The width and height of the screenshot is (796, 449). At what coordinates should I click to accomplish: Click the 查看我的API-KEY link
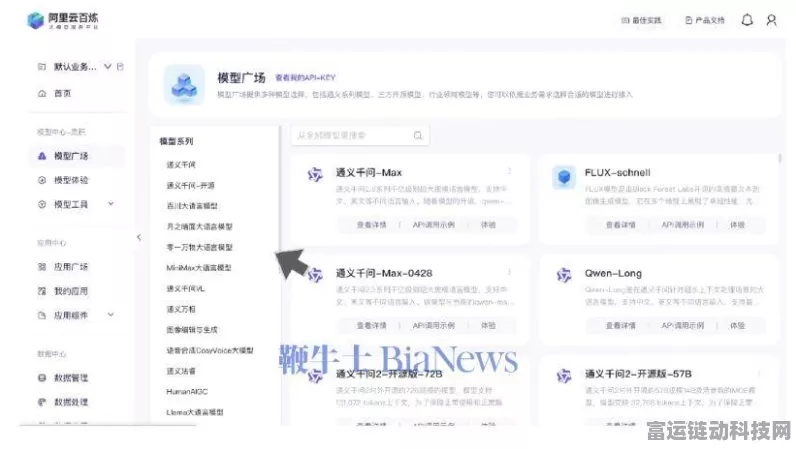(305, 78)
